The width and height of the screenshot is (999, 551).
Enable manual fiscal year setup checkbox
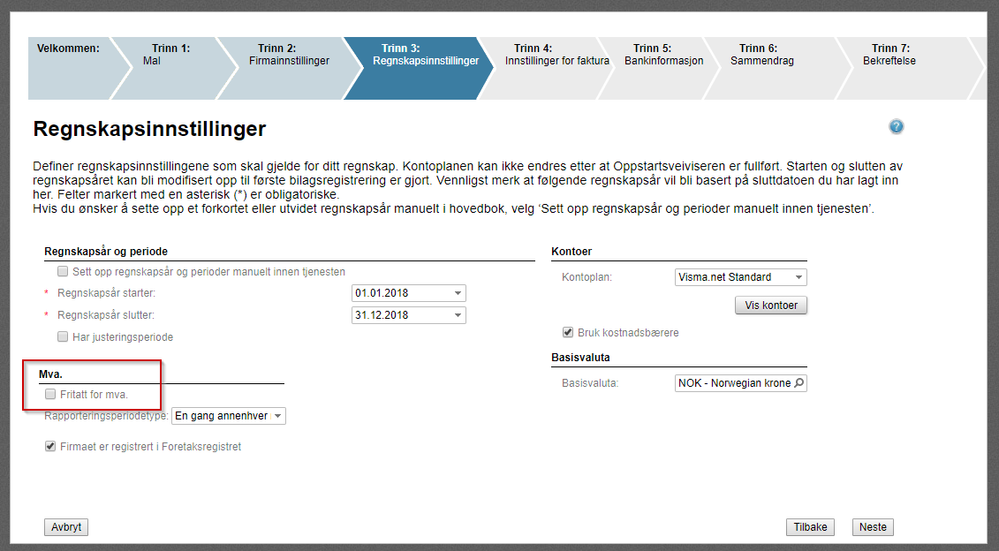[62, 271]
